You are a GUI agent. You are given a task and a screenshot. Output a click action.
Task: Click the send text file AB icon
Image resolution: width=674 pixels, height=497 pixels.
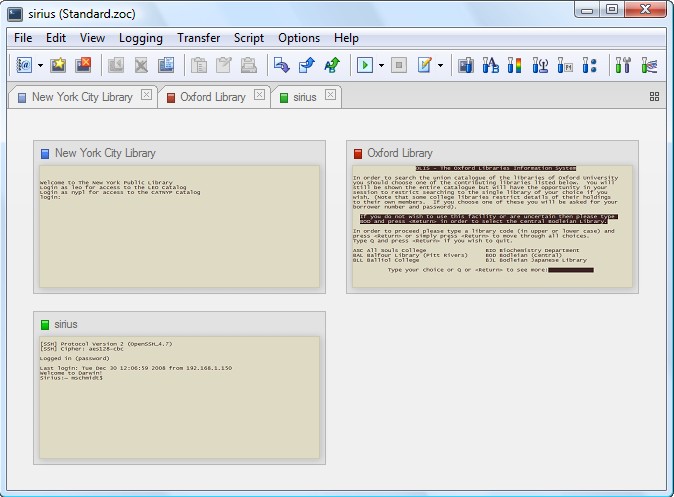(332, 65)
